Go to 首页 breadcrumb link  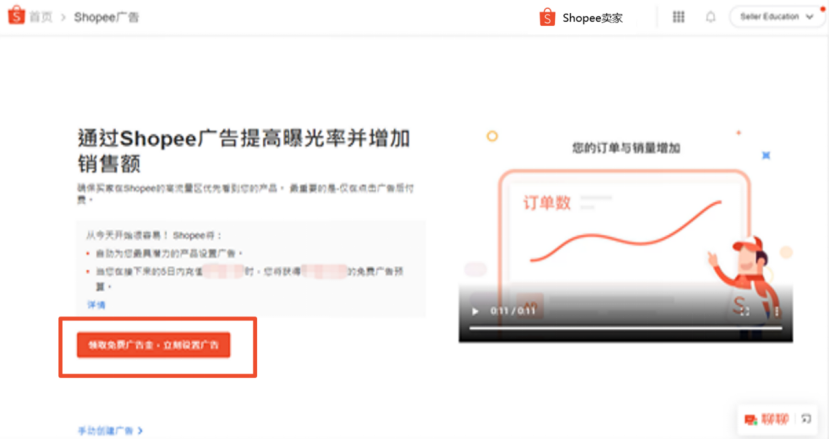point(41,17)
